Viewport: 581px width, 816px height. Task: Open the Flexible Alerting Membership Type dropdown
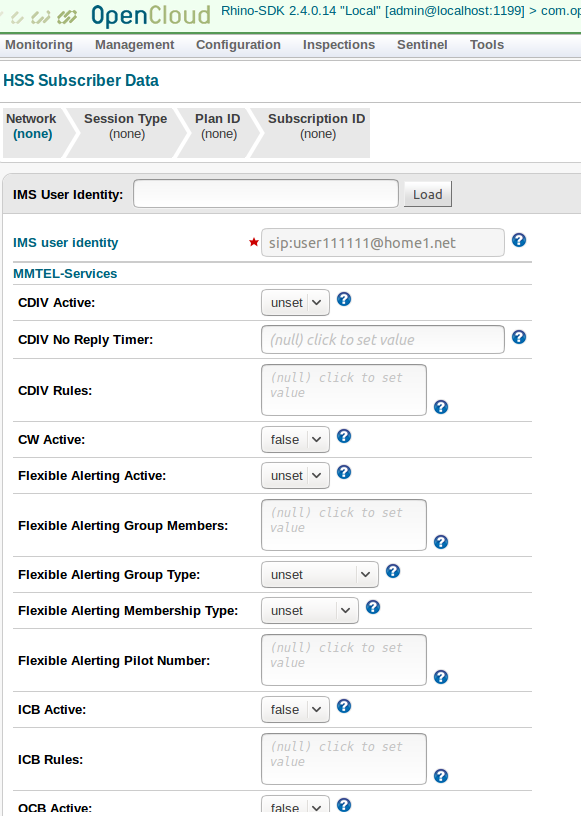tap(309, 609)
